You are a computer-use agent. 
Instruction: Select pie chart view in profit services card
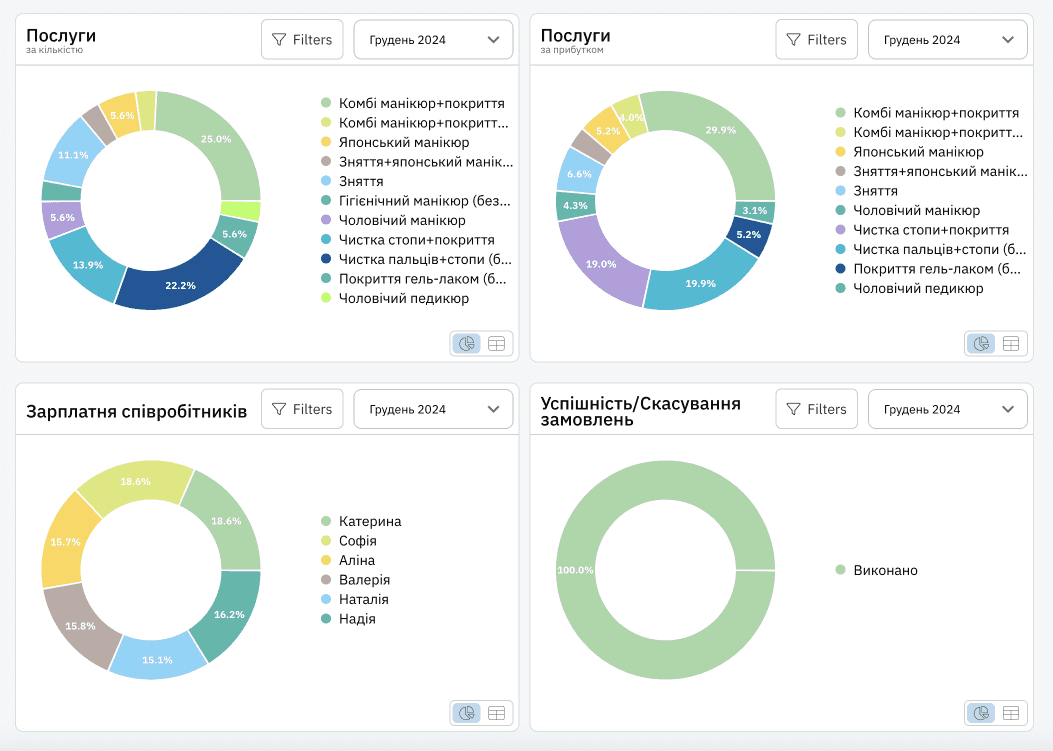(981, 344)
